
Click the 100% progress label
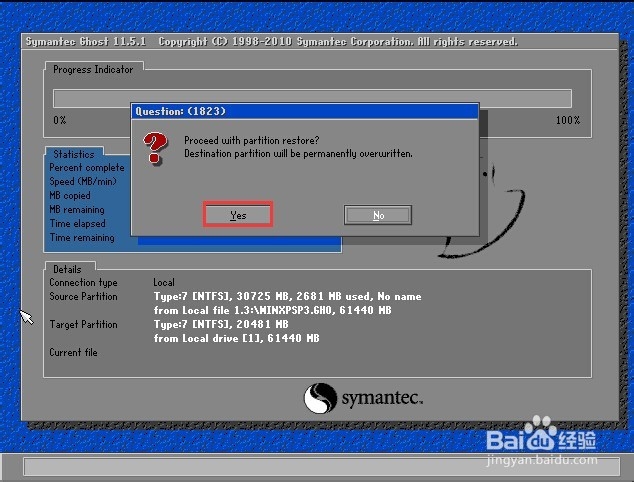(x=568, y=120)
